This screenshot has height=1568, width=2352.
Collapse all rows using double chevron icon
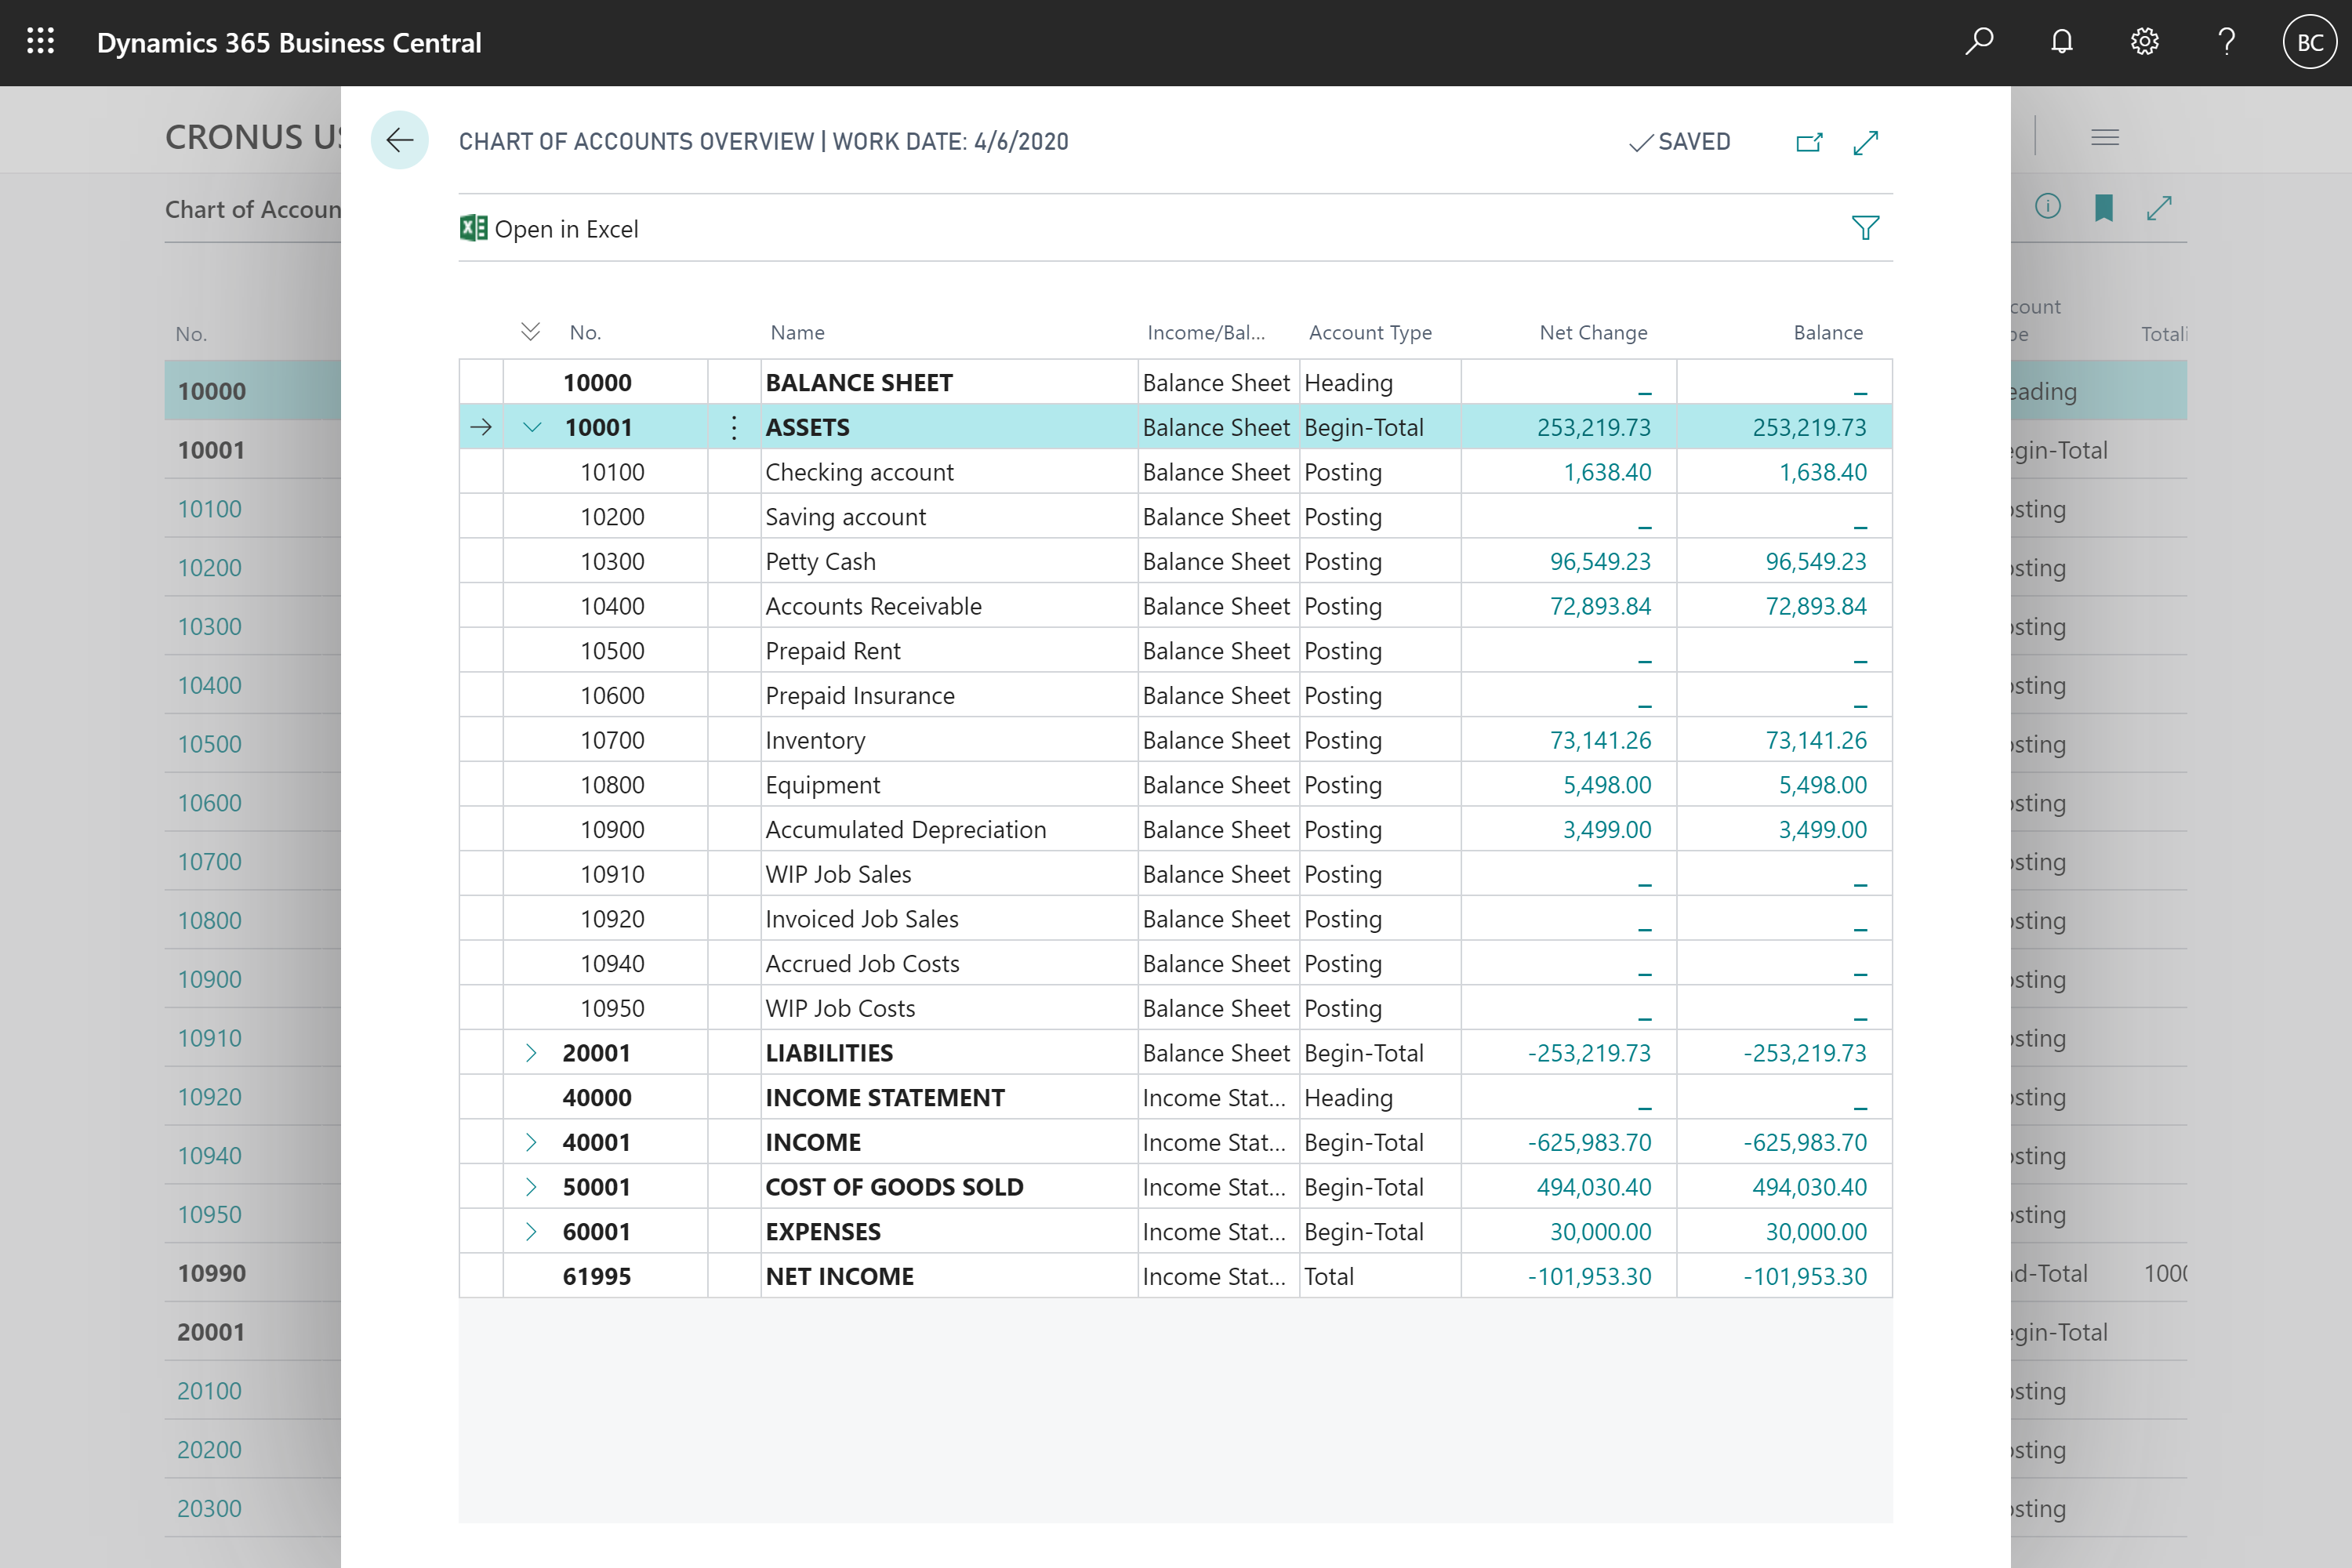[530, 331]
